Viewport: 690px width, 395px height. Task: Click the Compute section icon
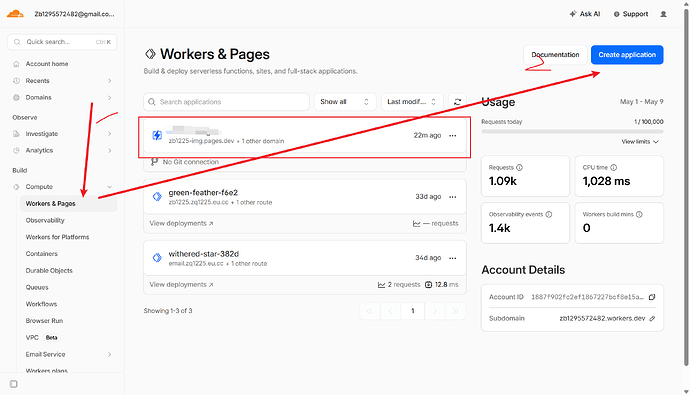[x=16, y=187]
